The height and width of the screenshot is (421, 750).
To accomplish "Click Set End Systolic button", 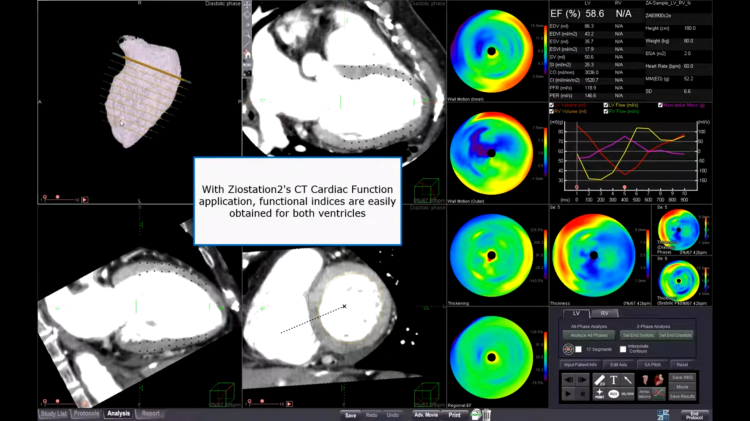I will click(x=638, y=335).
